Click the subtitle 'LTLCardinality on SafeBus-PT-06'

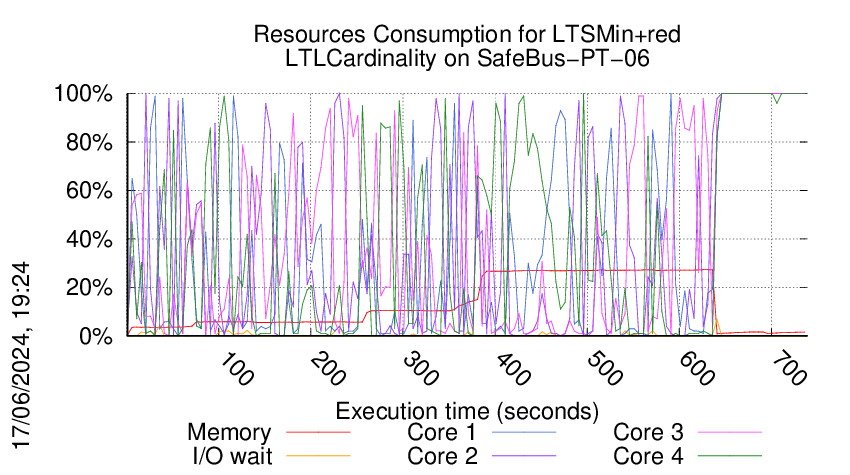click(x=467, y=59)
